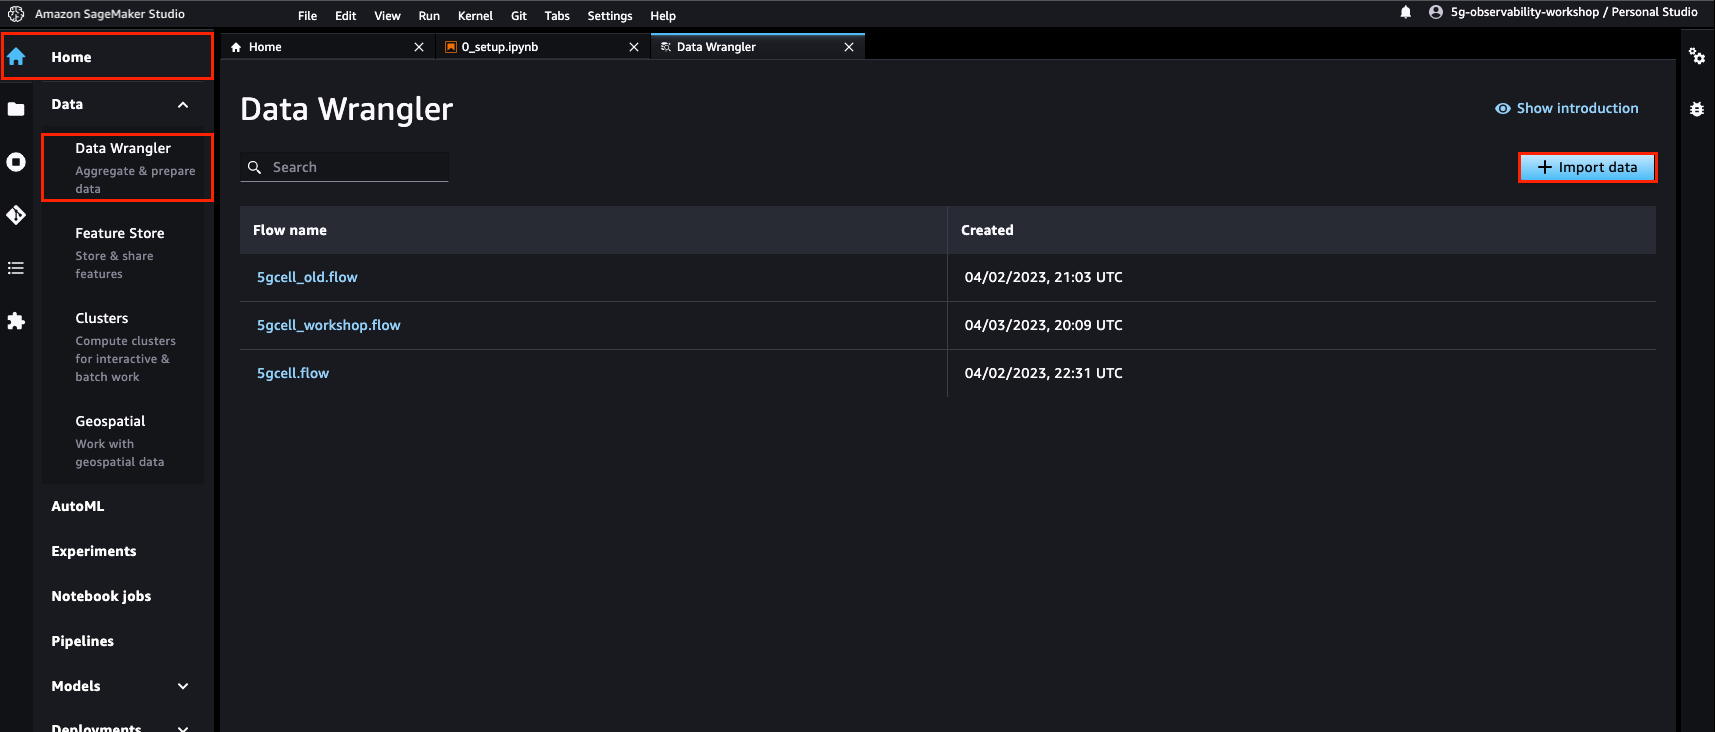
Task: Open the Tabs menu
Action: pos(557,16)
